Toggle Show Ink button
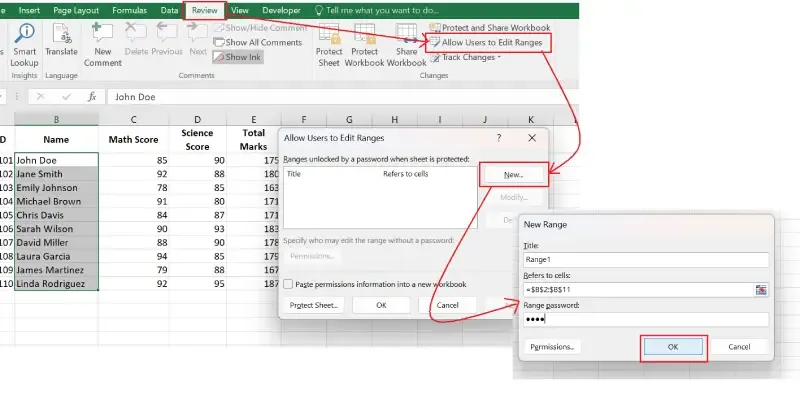 click(238, 57)
